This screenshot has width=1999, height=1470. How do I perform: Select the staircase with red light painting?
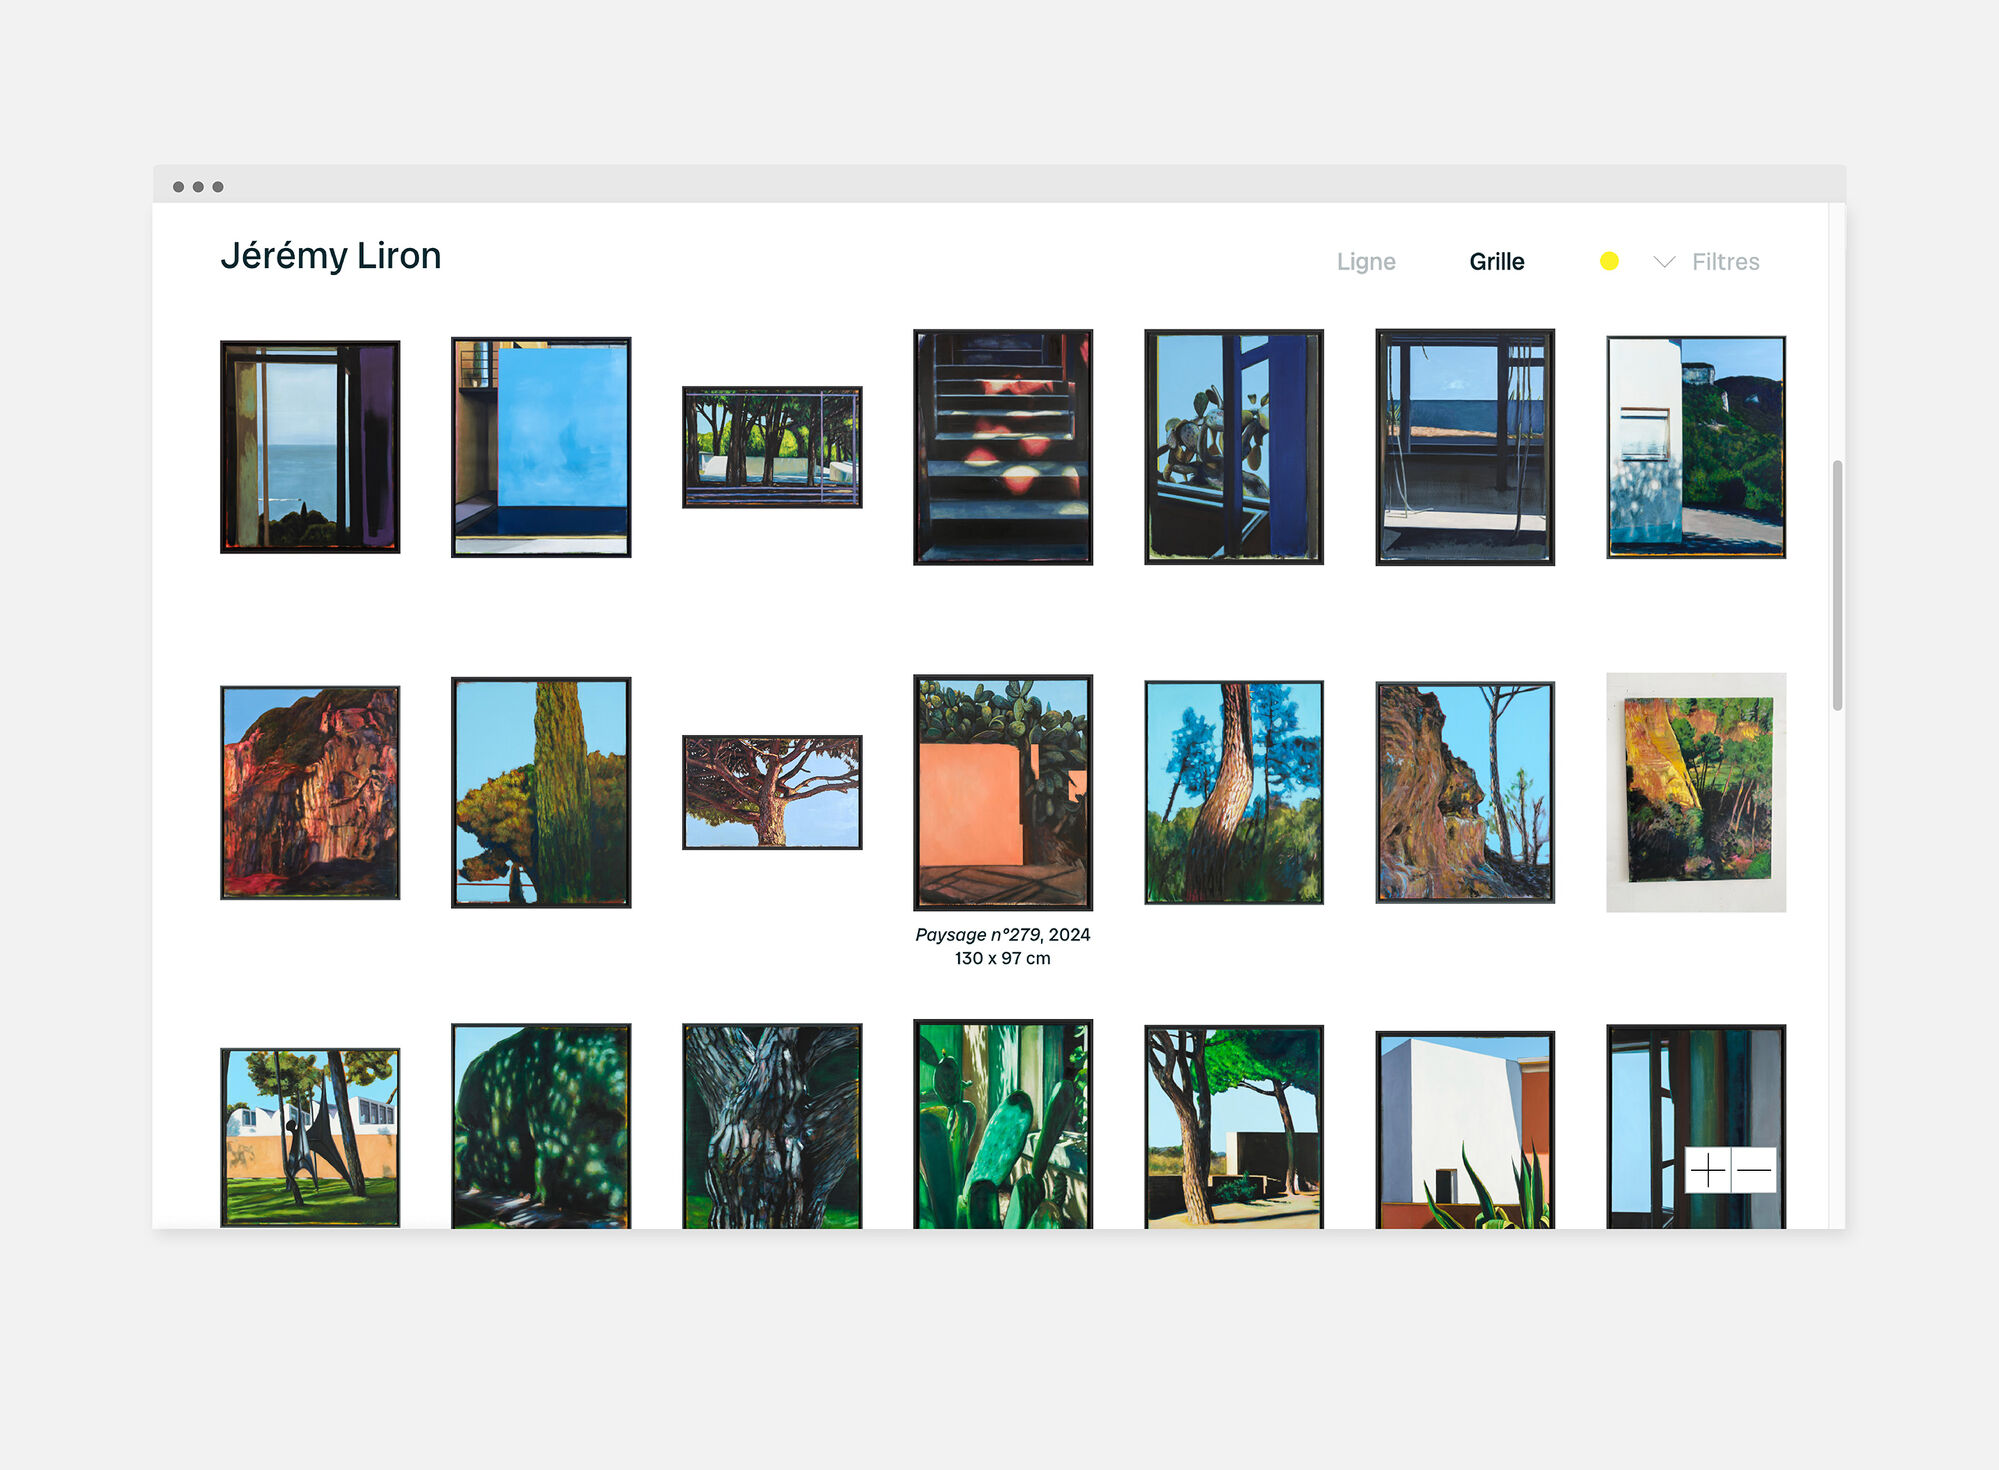pos(1002,447)
